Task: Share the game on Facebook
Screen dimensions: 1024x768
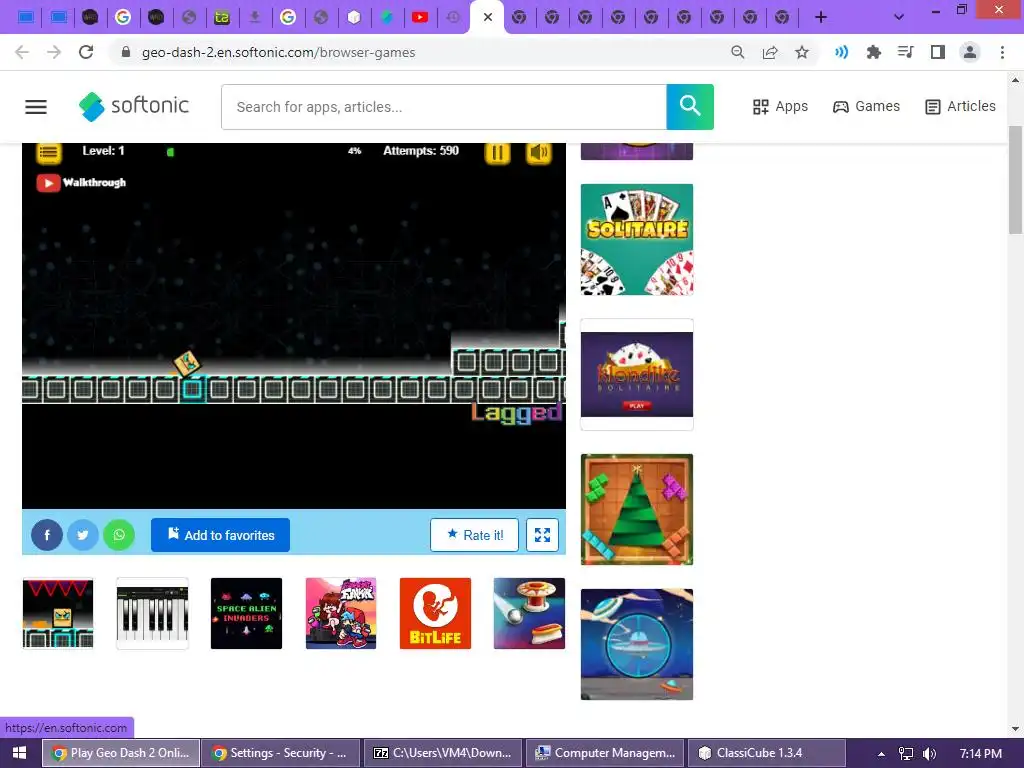Action: [47, 535]
